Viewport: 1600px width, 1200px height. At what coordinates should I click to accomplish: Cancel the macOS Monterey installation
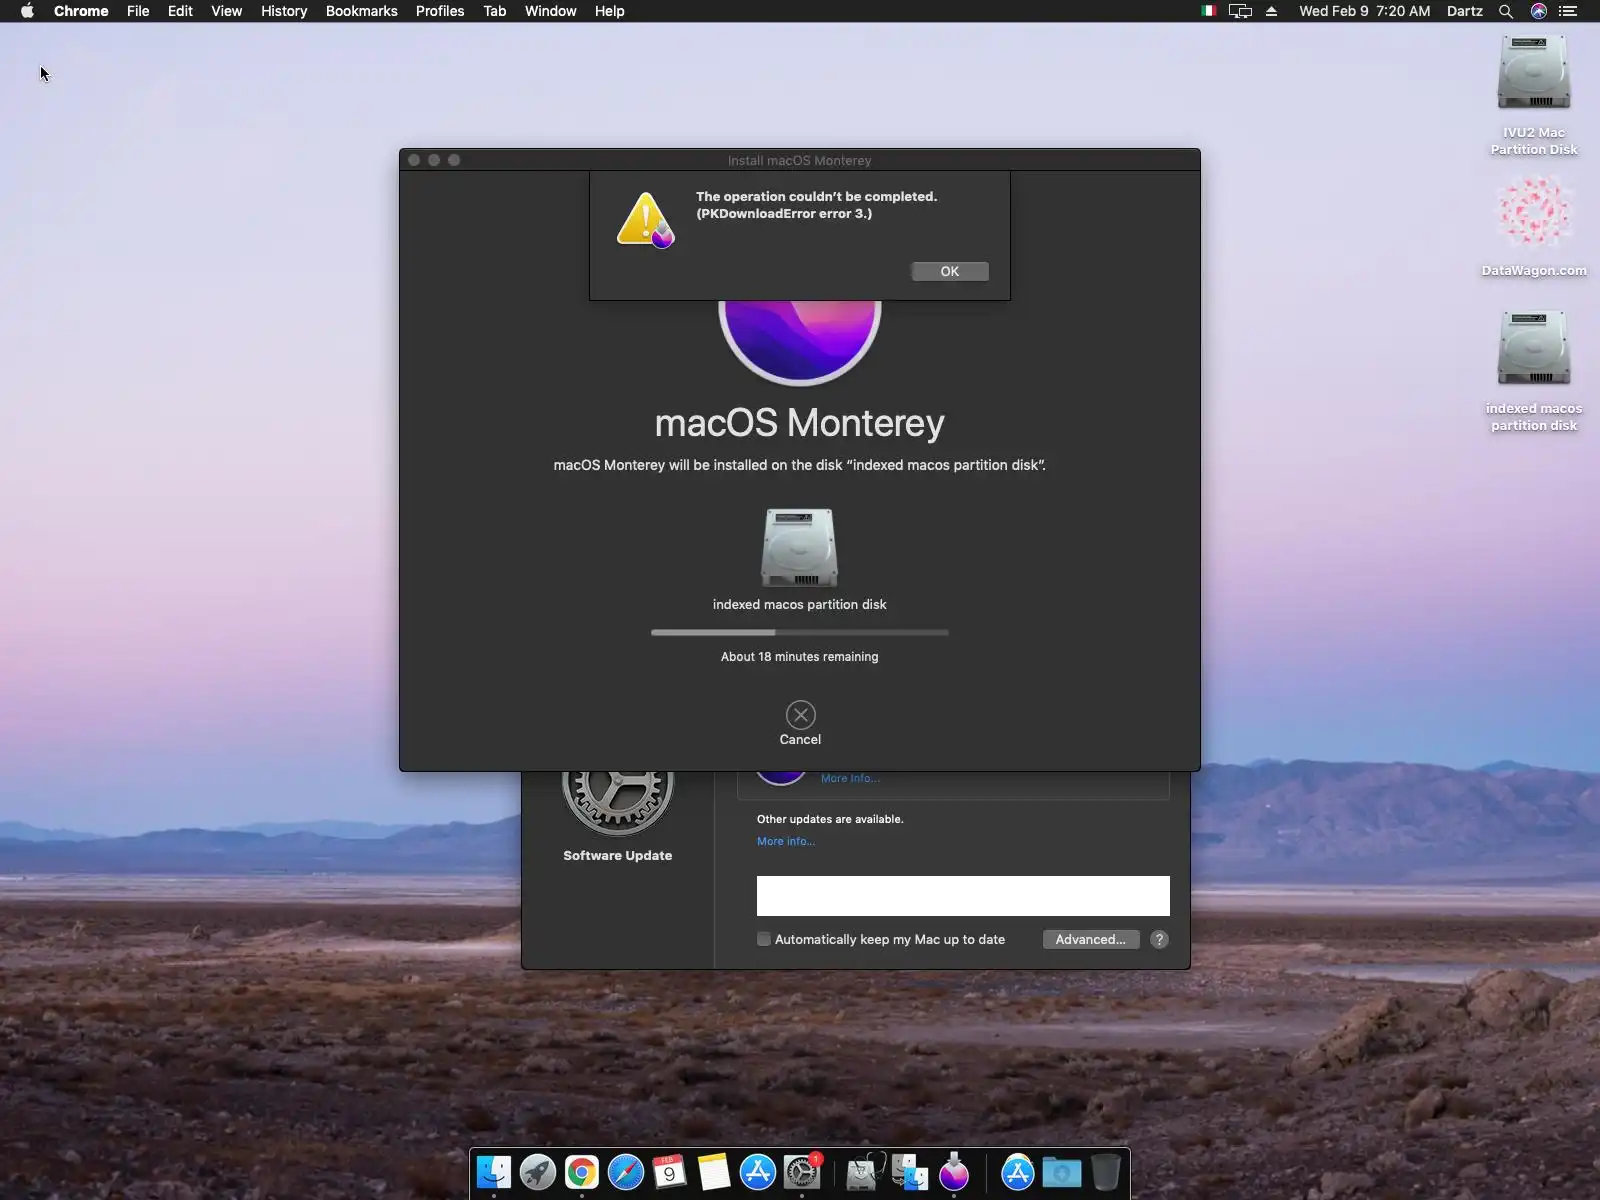pos(800,715)
